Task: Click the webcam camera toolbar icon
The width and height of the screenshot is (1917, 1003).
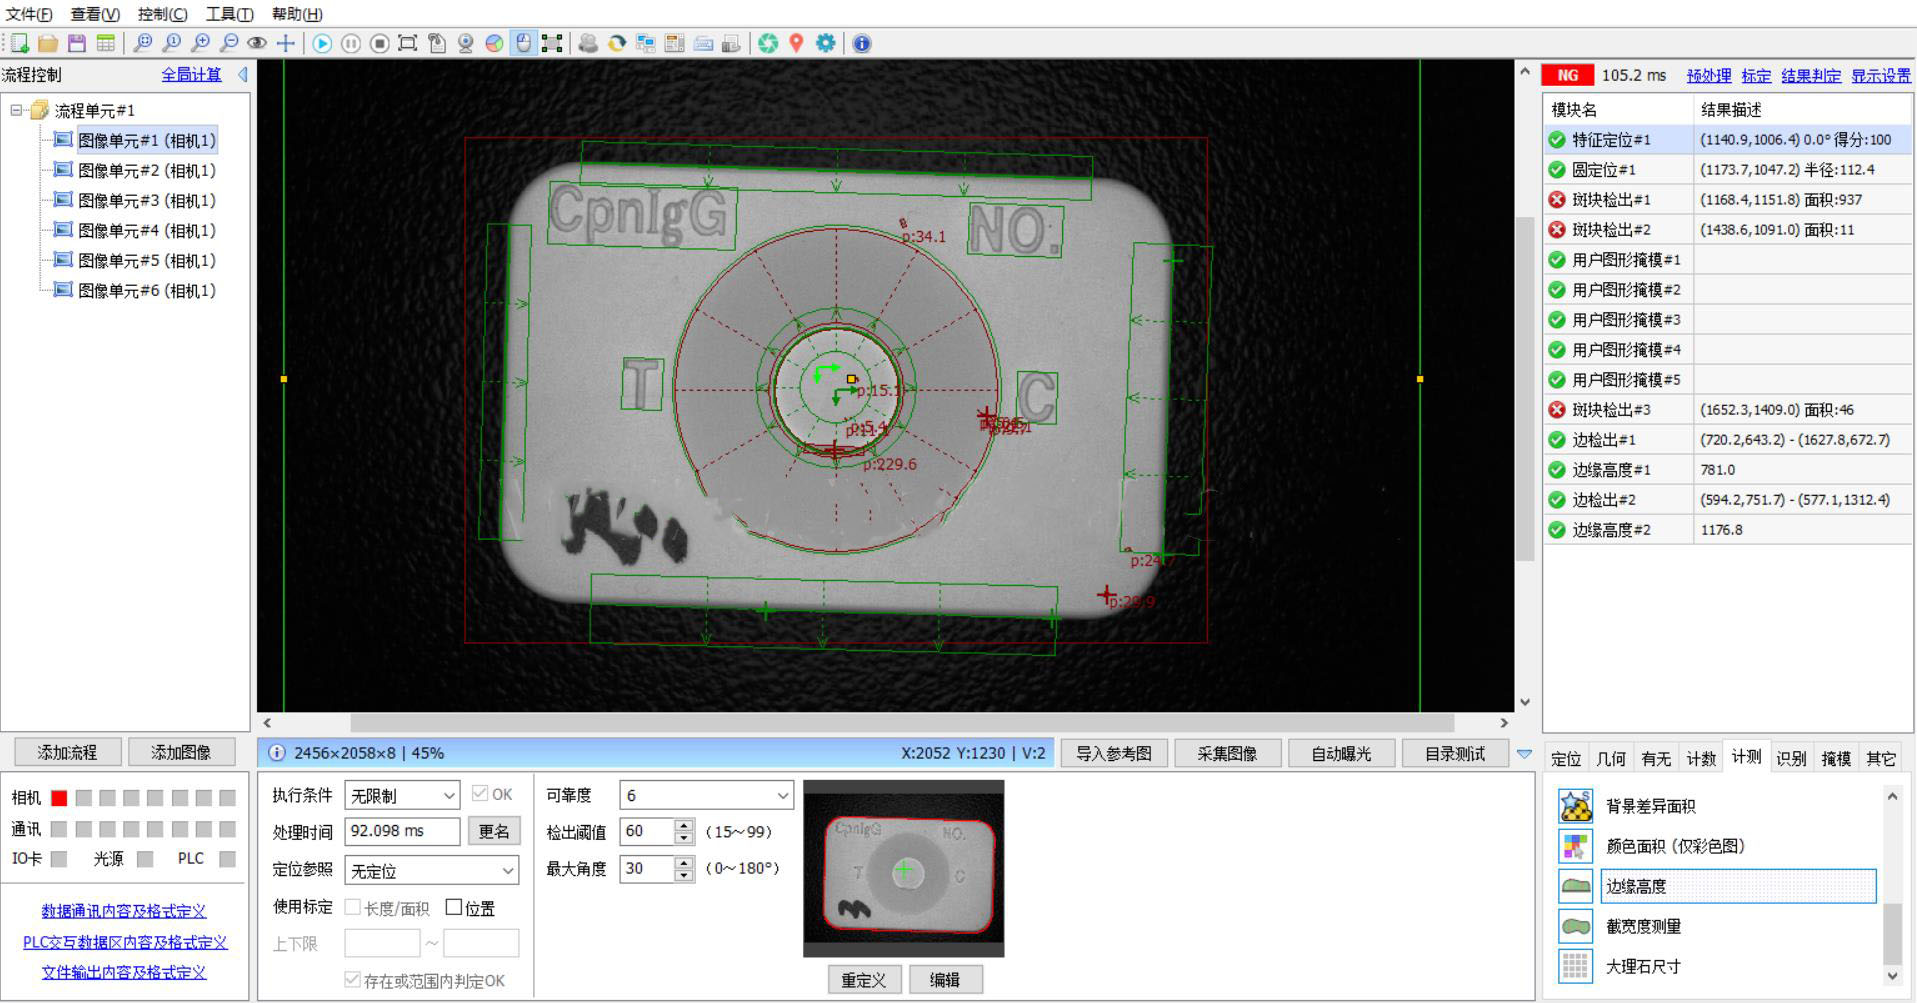Action: (x=466, y=43)
